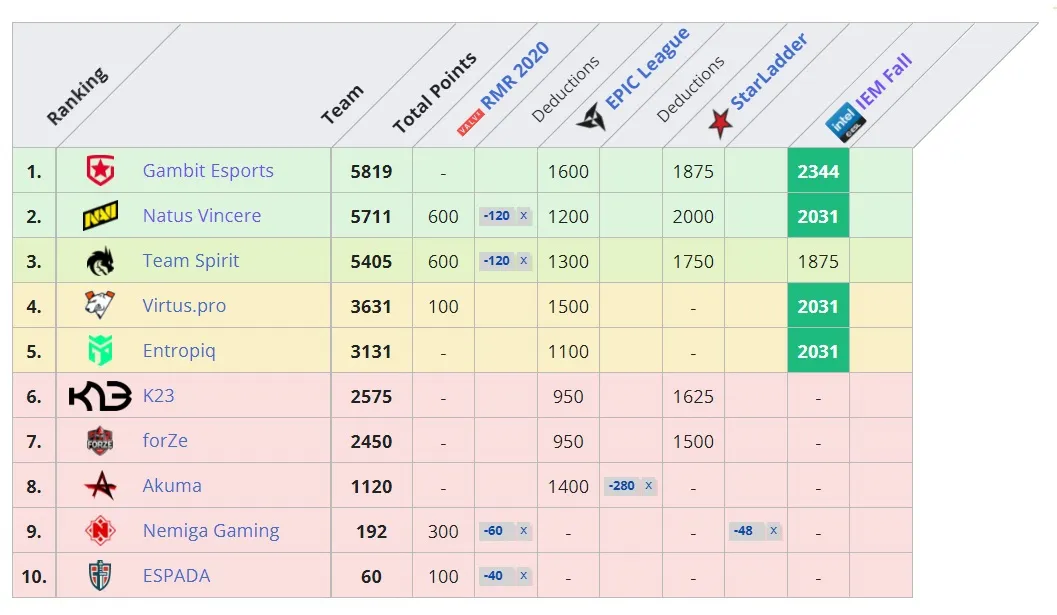Click Natus Vincere's total points 5711
Viewport: 1057px width, 615px height.
pos(371,216)
